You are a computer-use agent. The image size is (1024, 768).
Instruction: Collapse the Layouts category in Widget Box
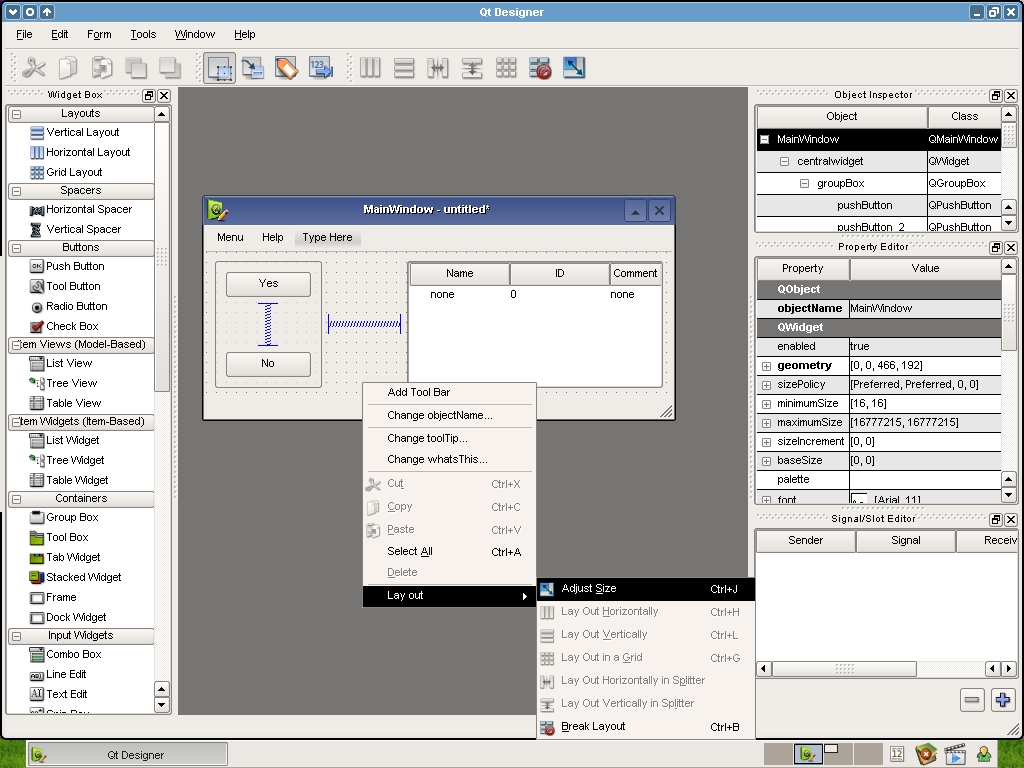click(x=17, y=114)
